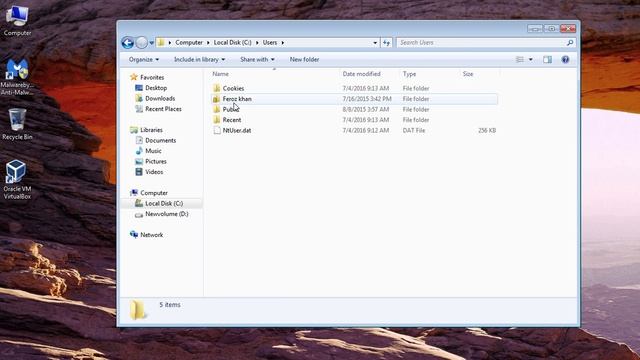The image size is (640, 360).
Task: Select Libraries in the navigation pane
Action: tap(151, 130)
